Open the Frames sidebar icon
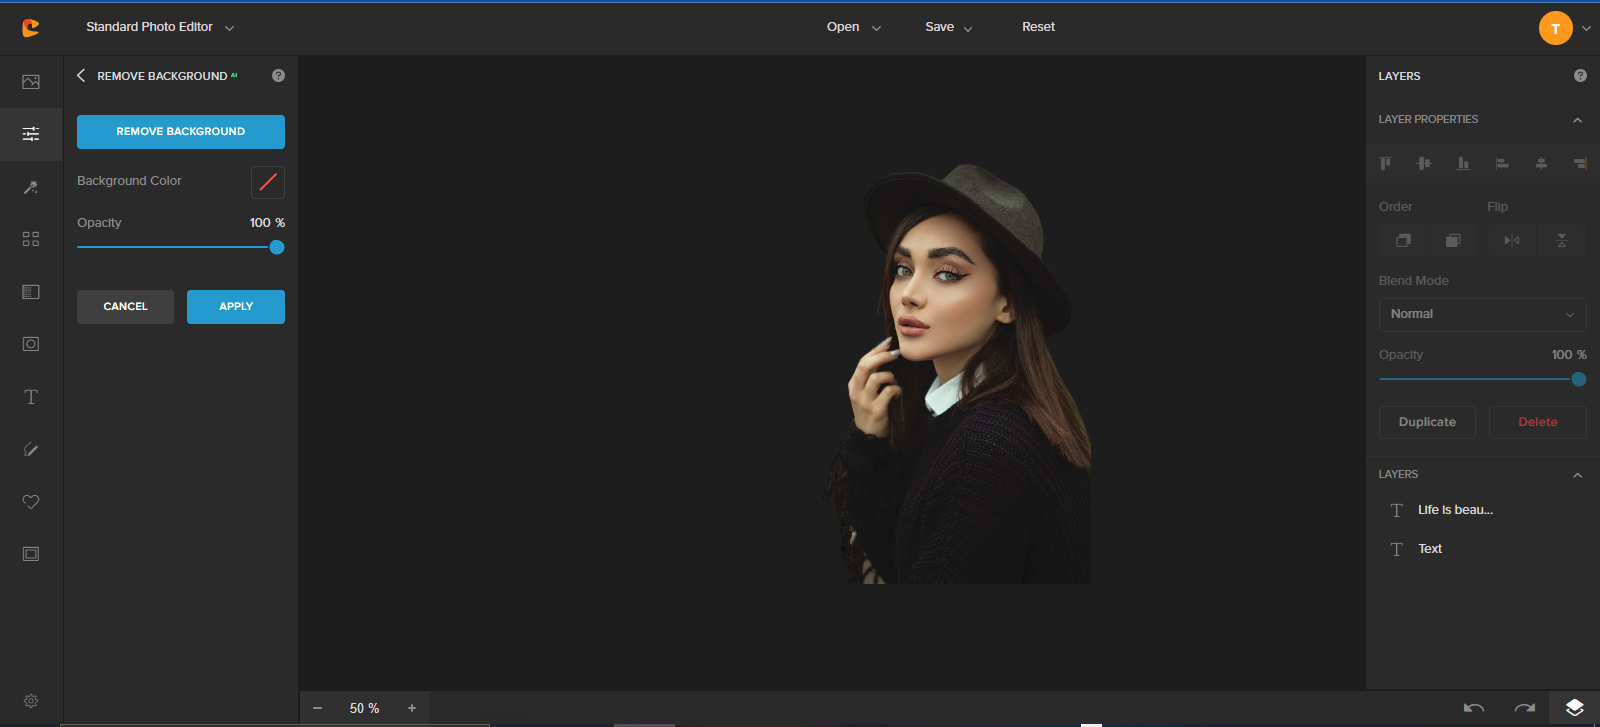This screenshot has height=727, width=1600. pyautogui.click(x=31, y=554)
